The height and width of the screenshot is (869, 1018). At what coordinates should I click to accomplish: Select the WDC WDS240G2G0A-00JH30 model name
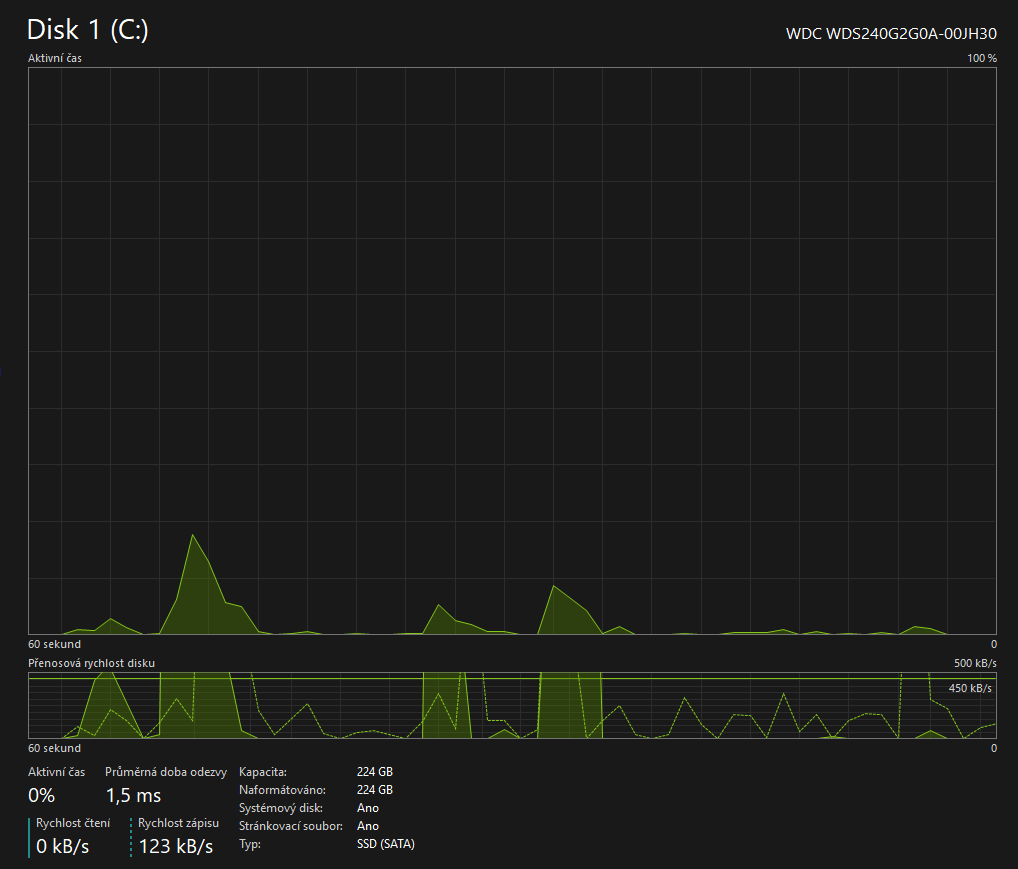[891, 33]
